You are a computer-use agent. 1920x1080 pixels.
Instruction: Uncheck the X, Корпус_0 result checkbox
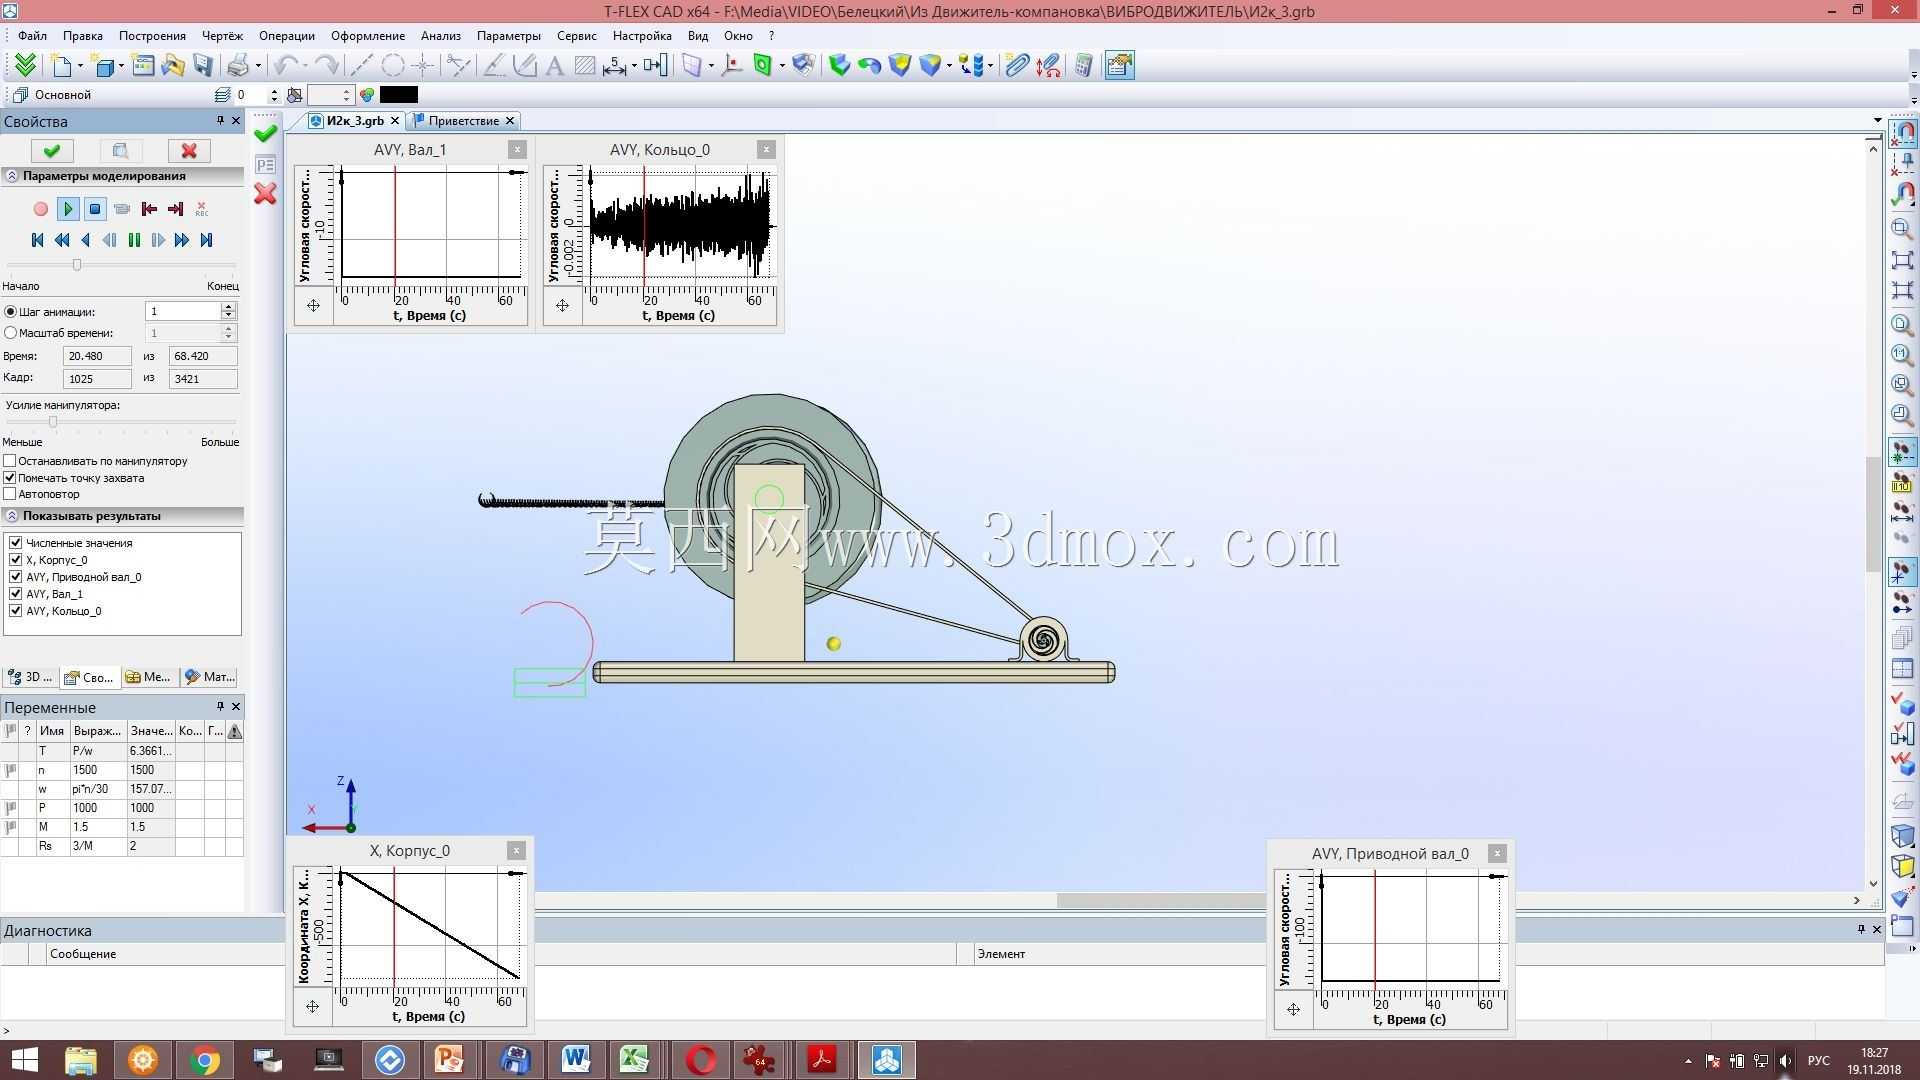click(x=16, y=560)
